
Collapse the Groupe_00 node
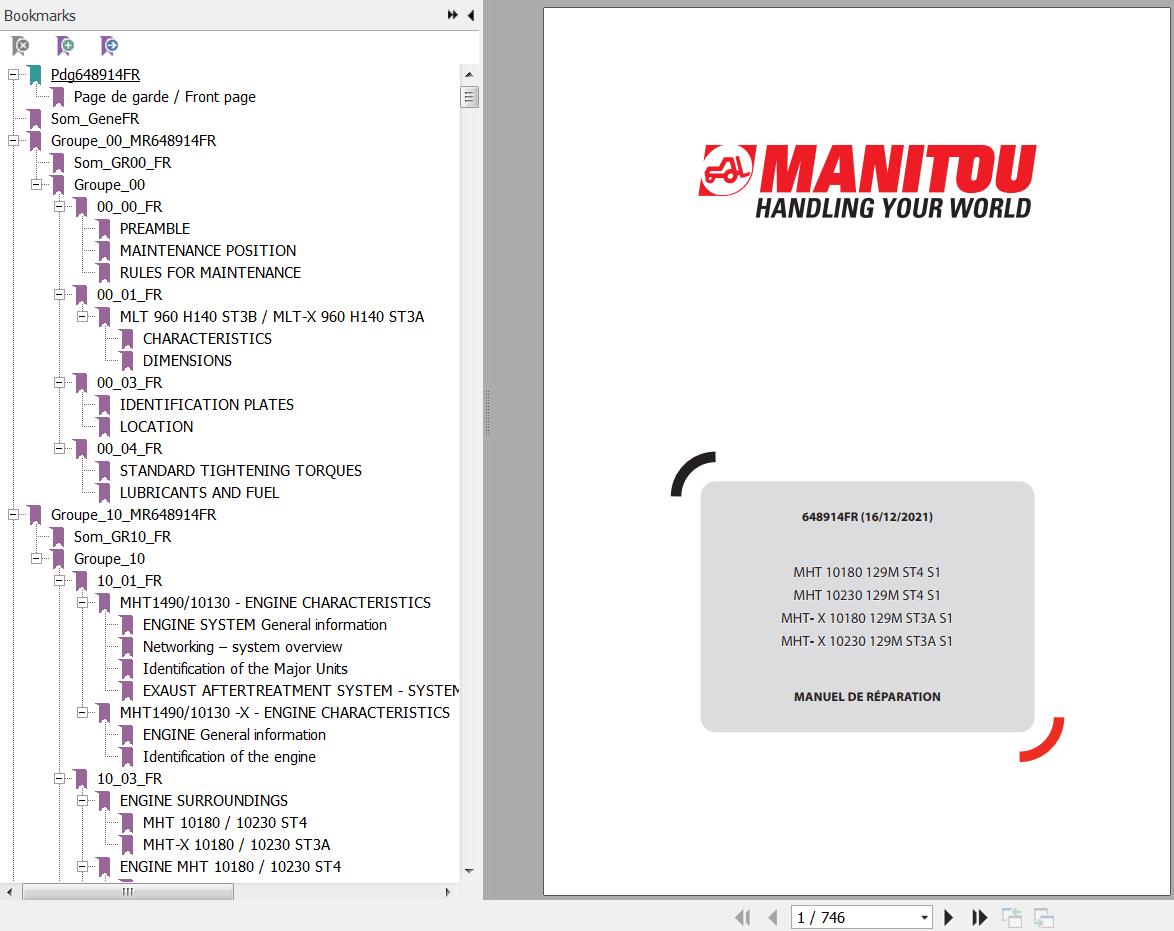pos(36,185)
